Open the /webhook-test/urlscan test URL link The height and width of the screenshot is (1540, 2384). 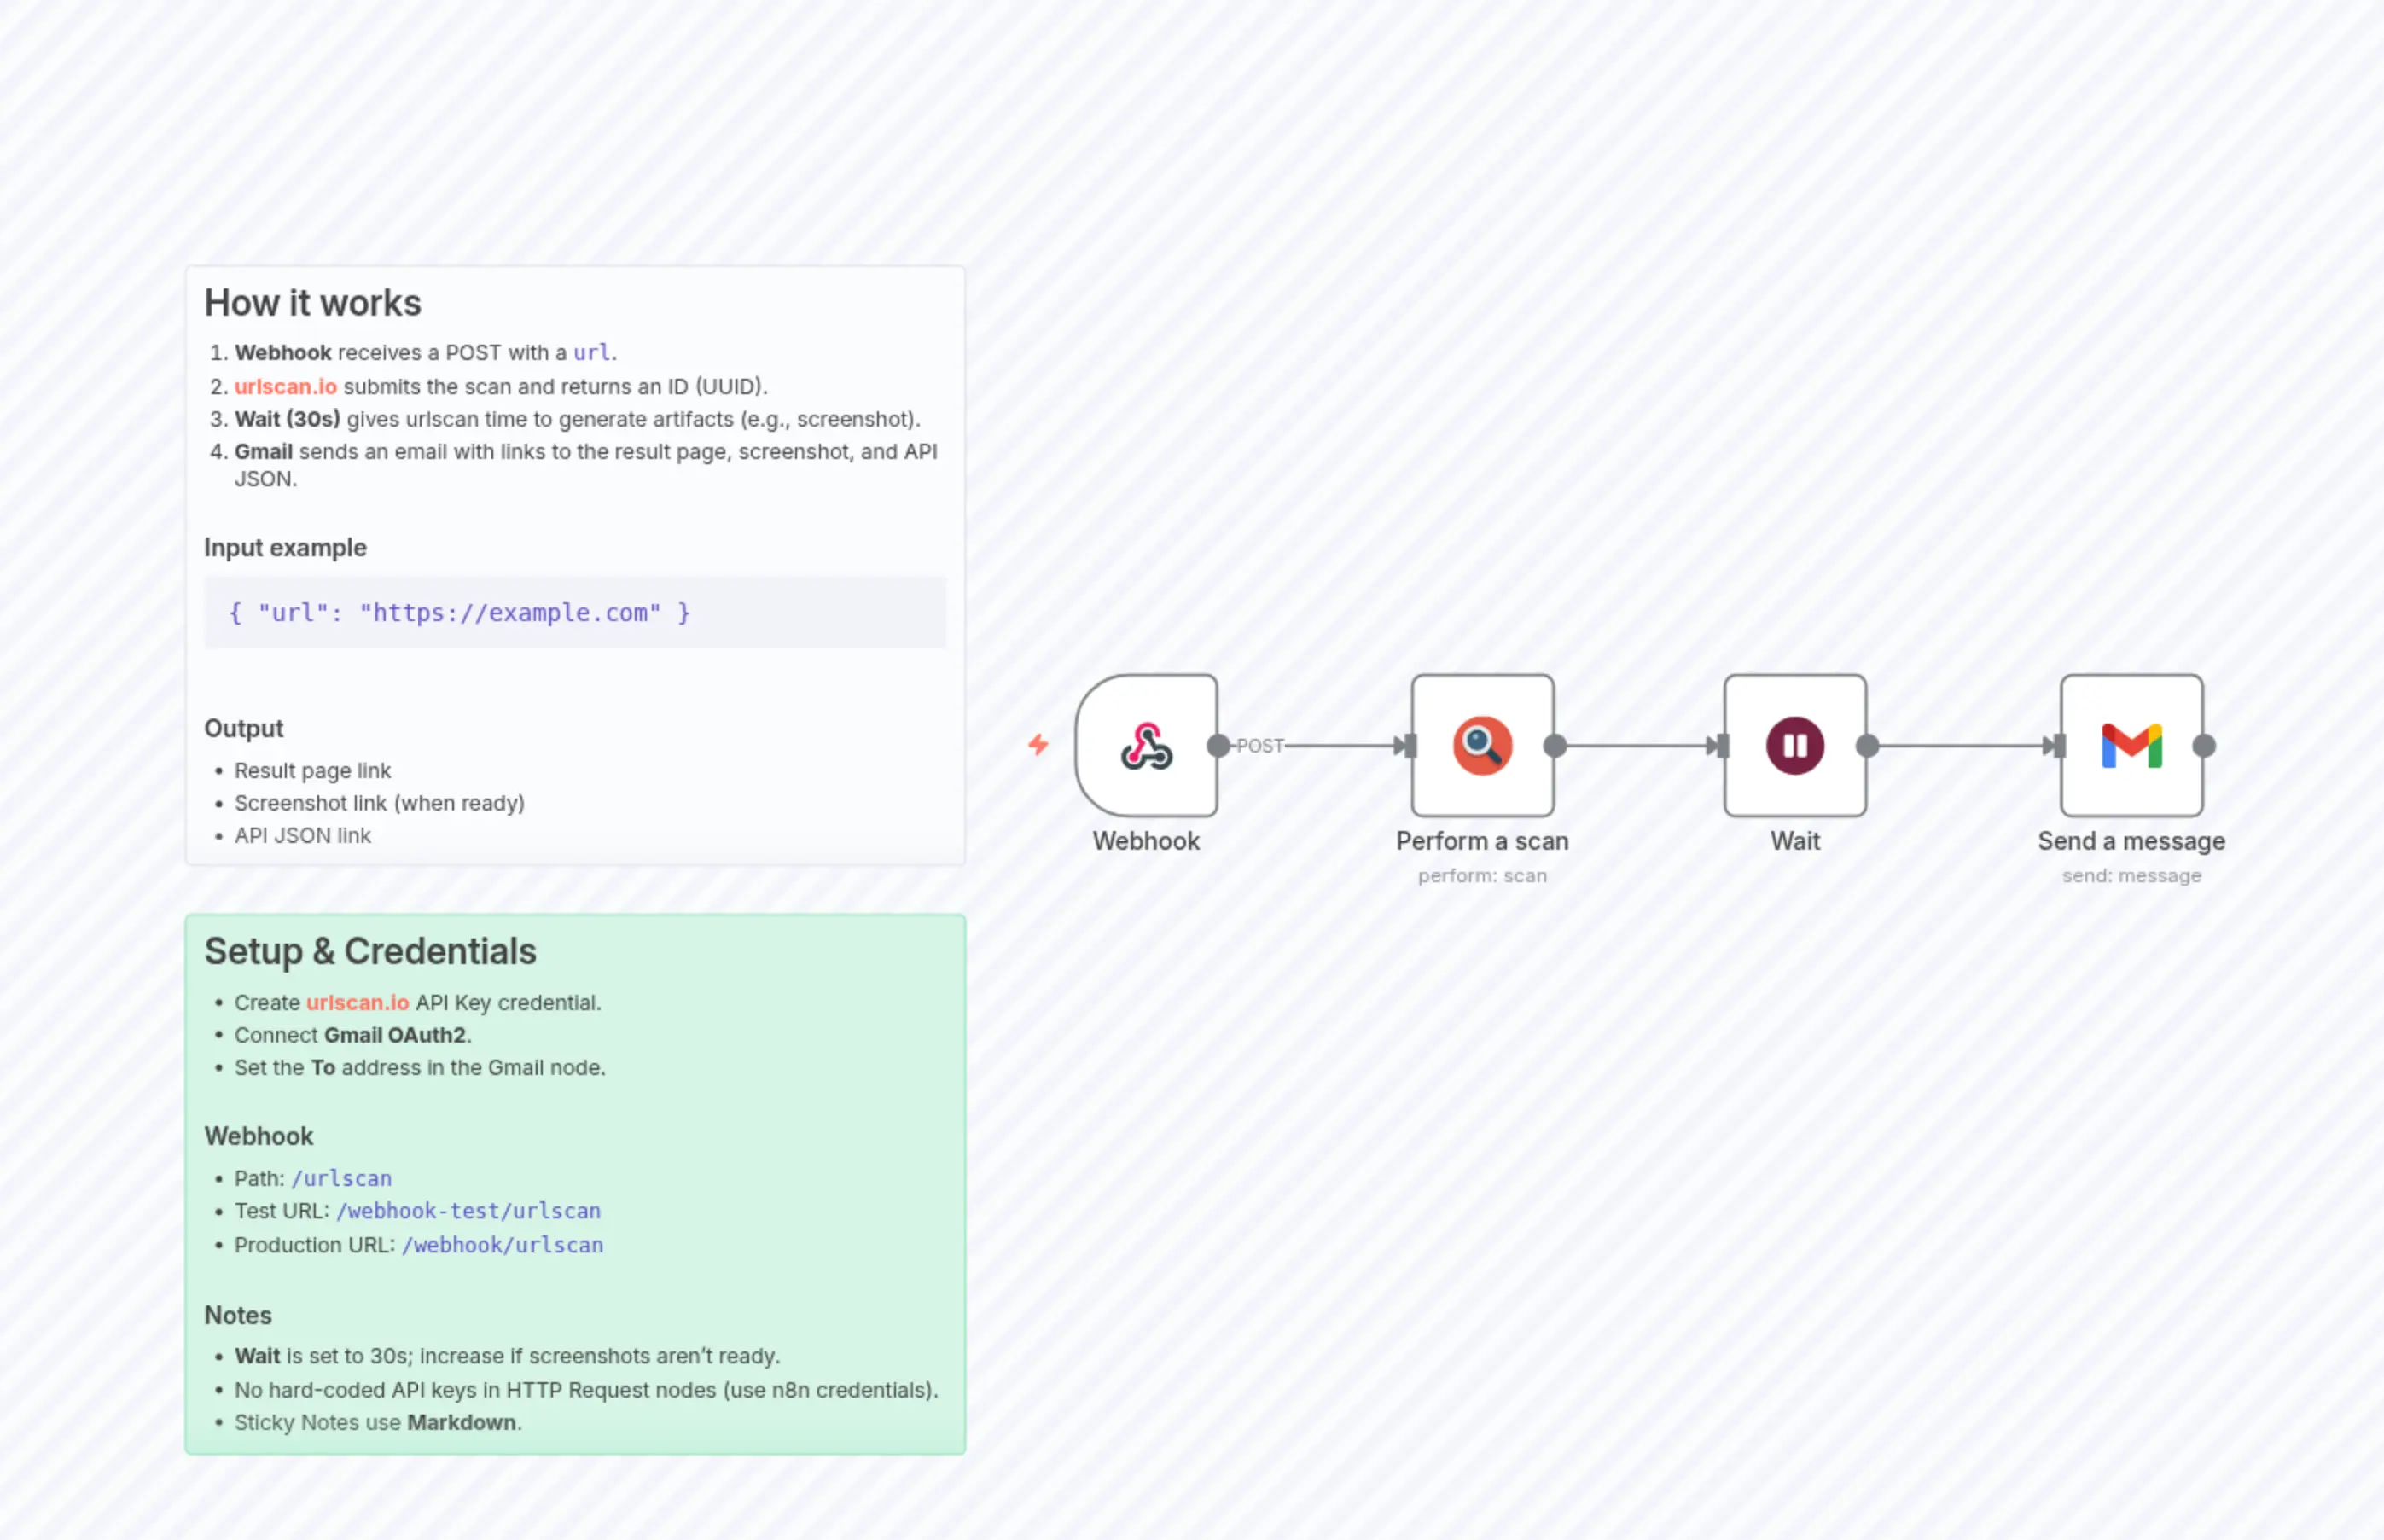(467, 1211)
